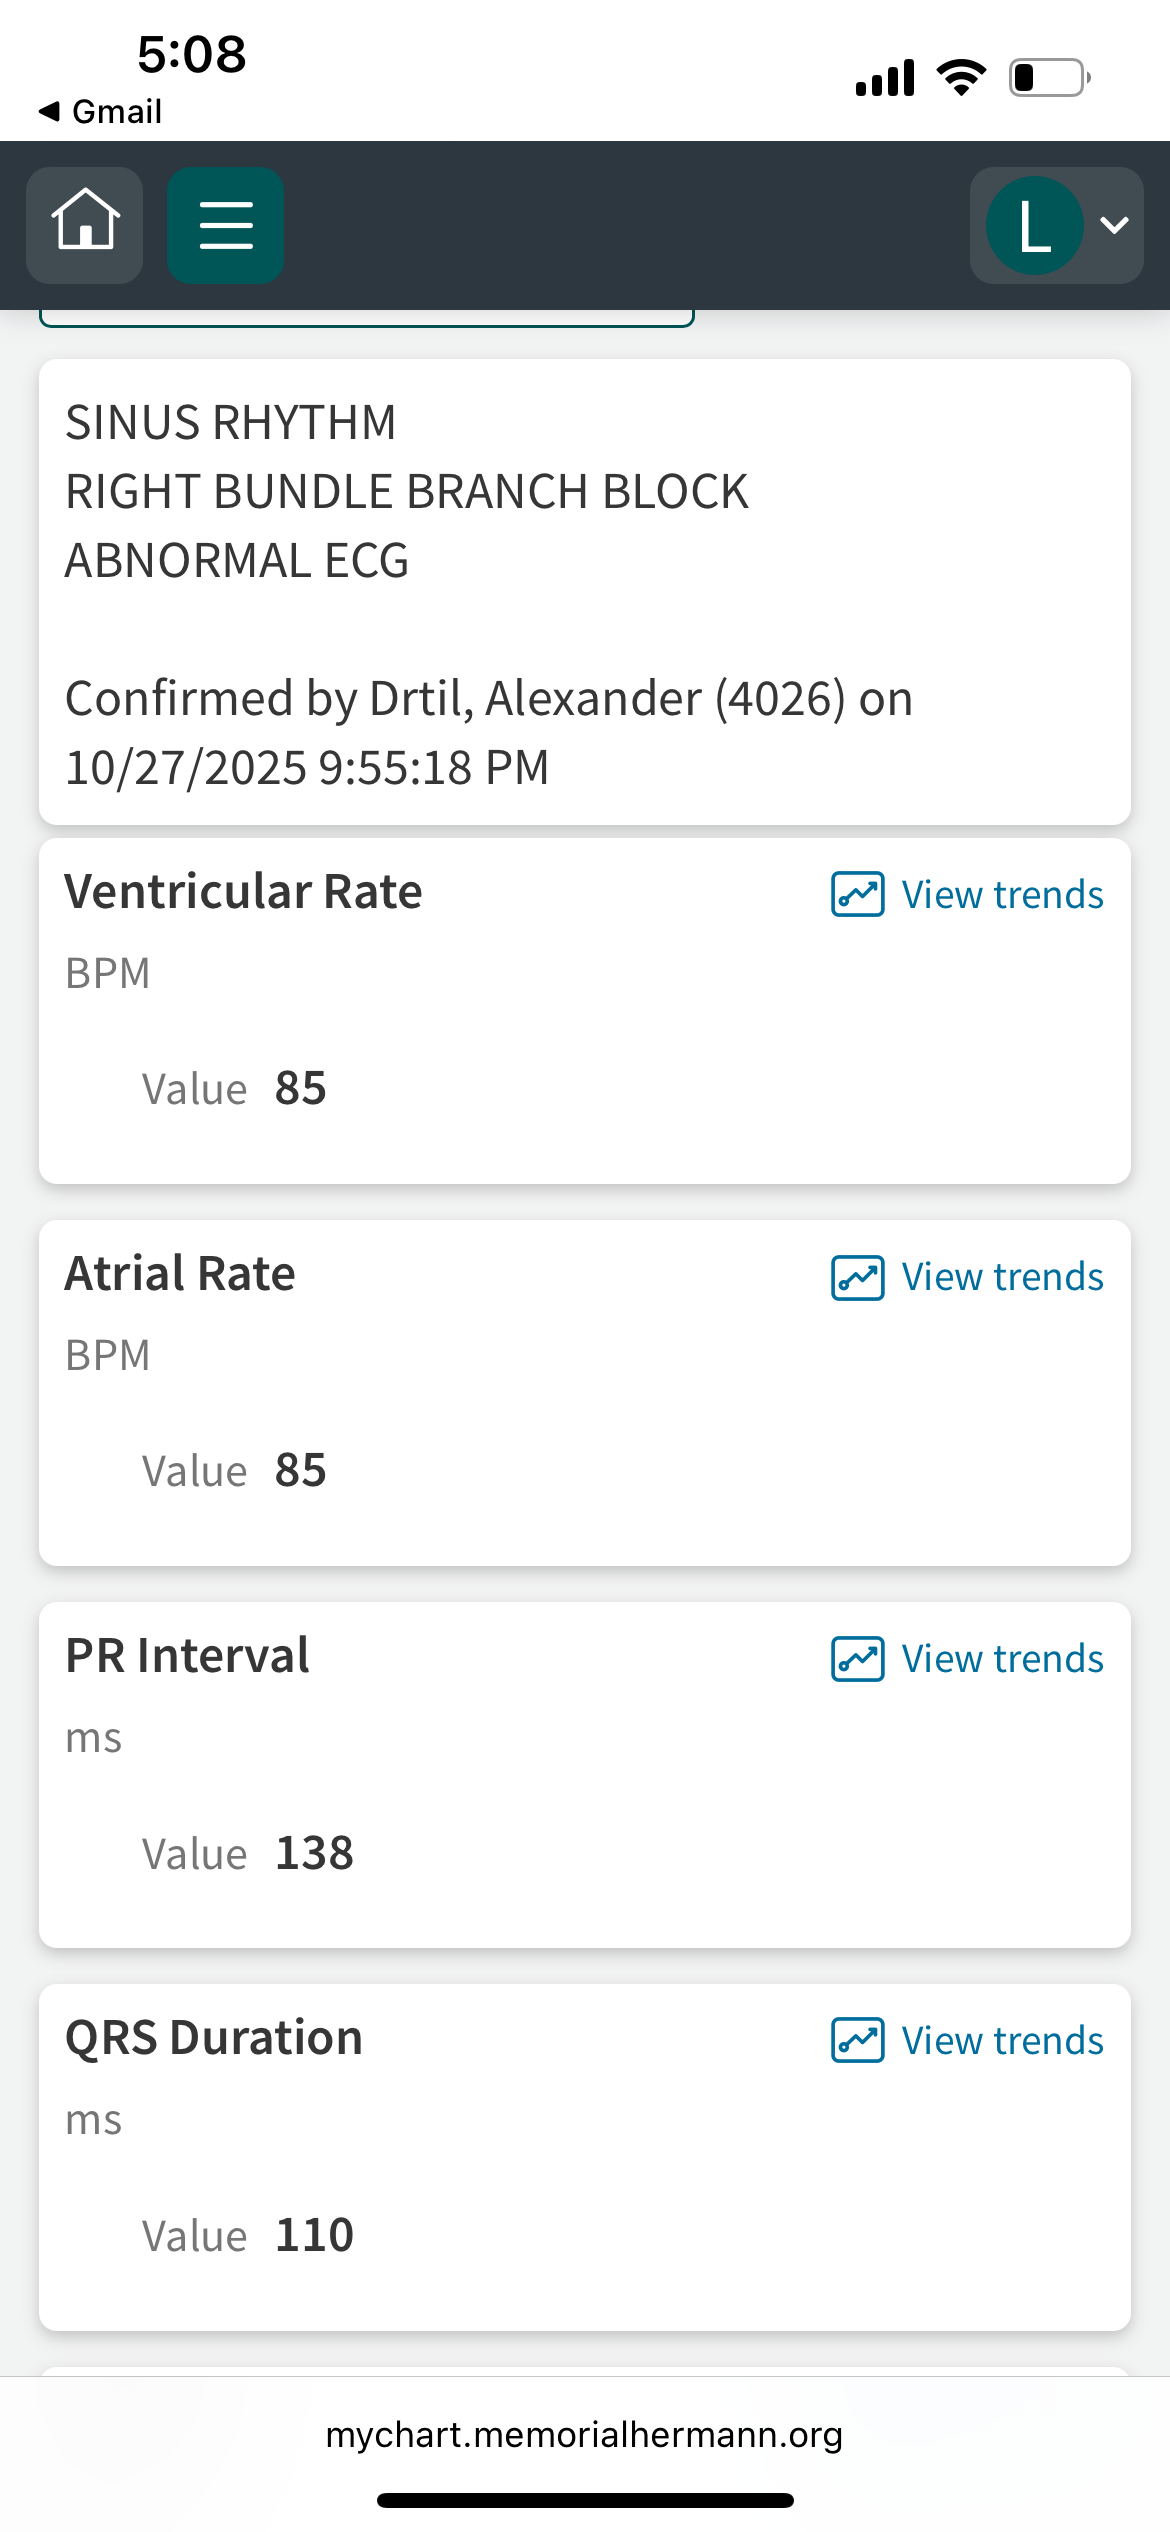Open the hamburger menu
Screen dimensions: 1170x2532
coord(225,225)
